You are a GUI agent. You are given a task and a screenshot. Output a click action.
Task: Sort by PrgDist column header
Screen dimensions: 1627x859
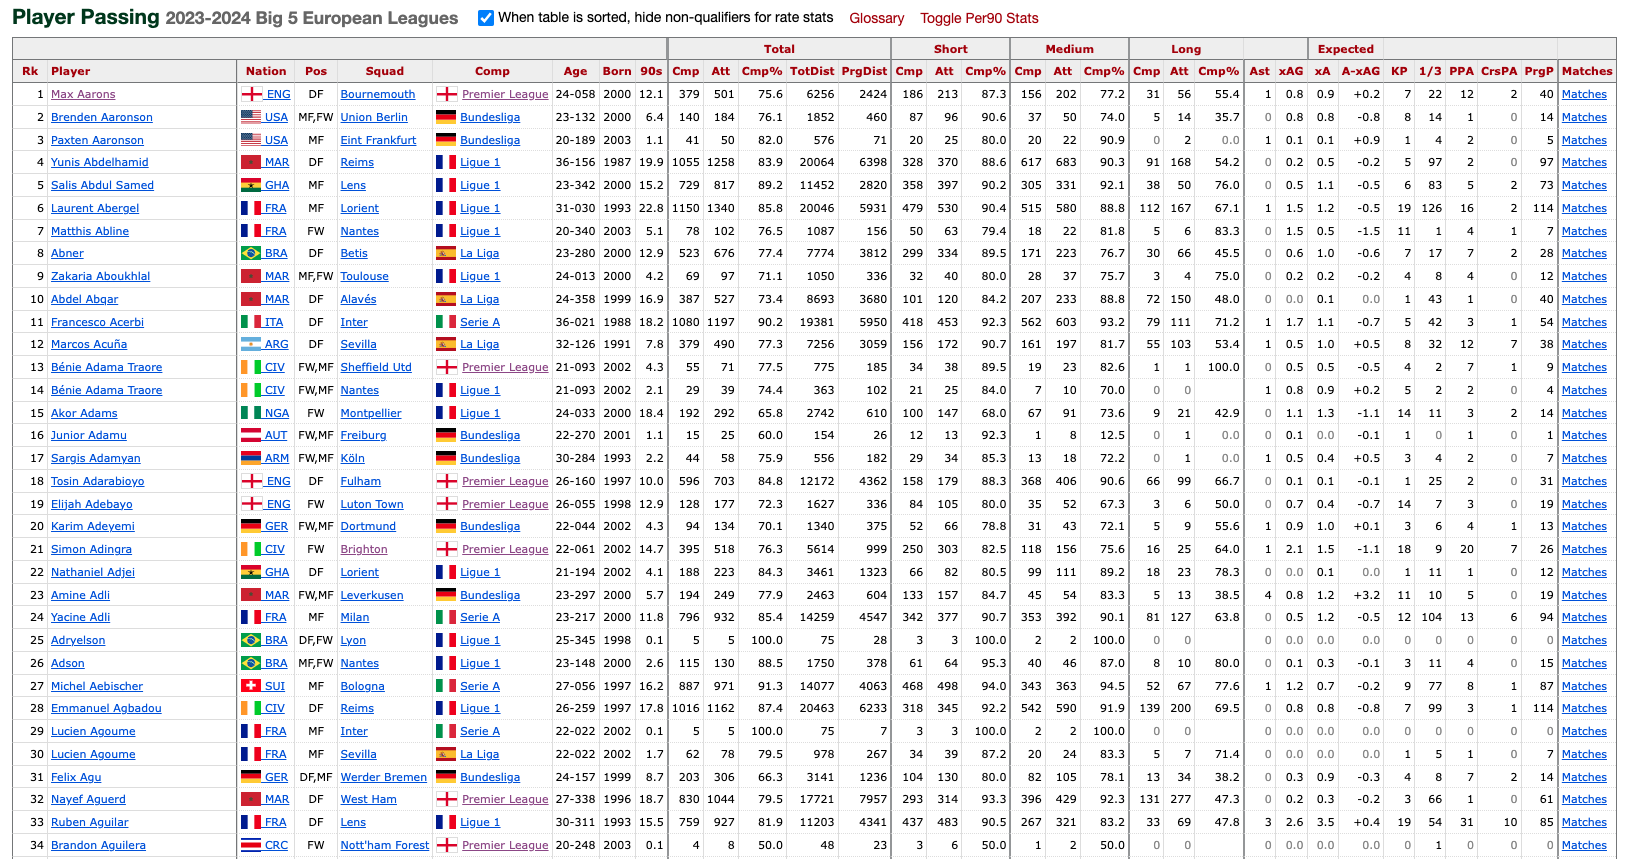tap(864, 71)
